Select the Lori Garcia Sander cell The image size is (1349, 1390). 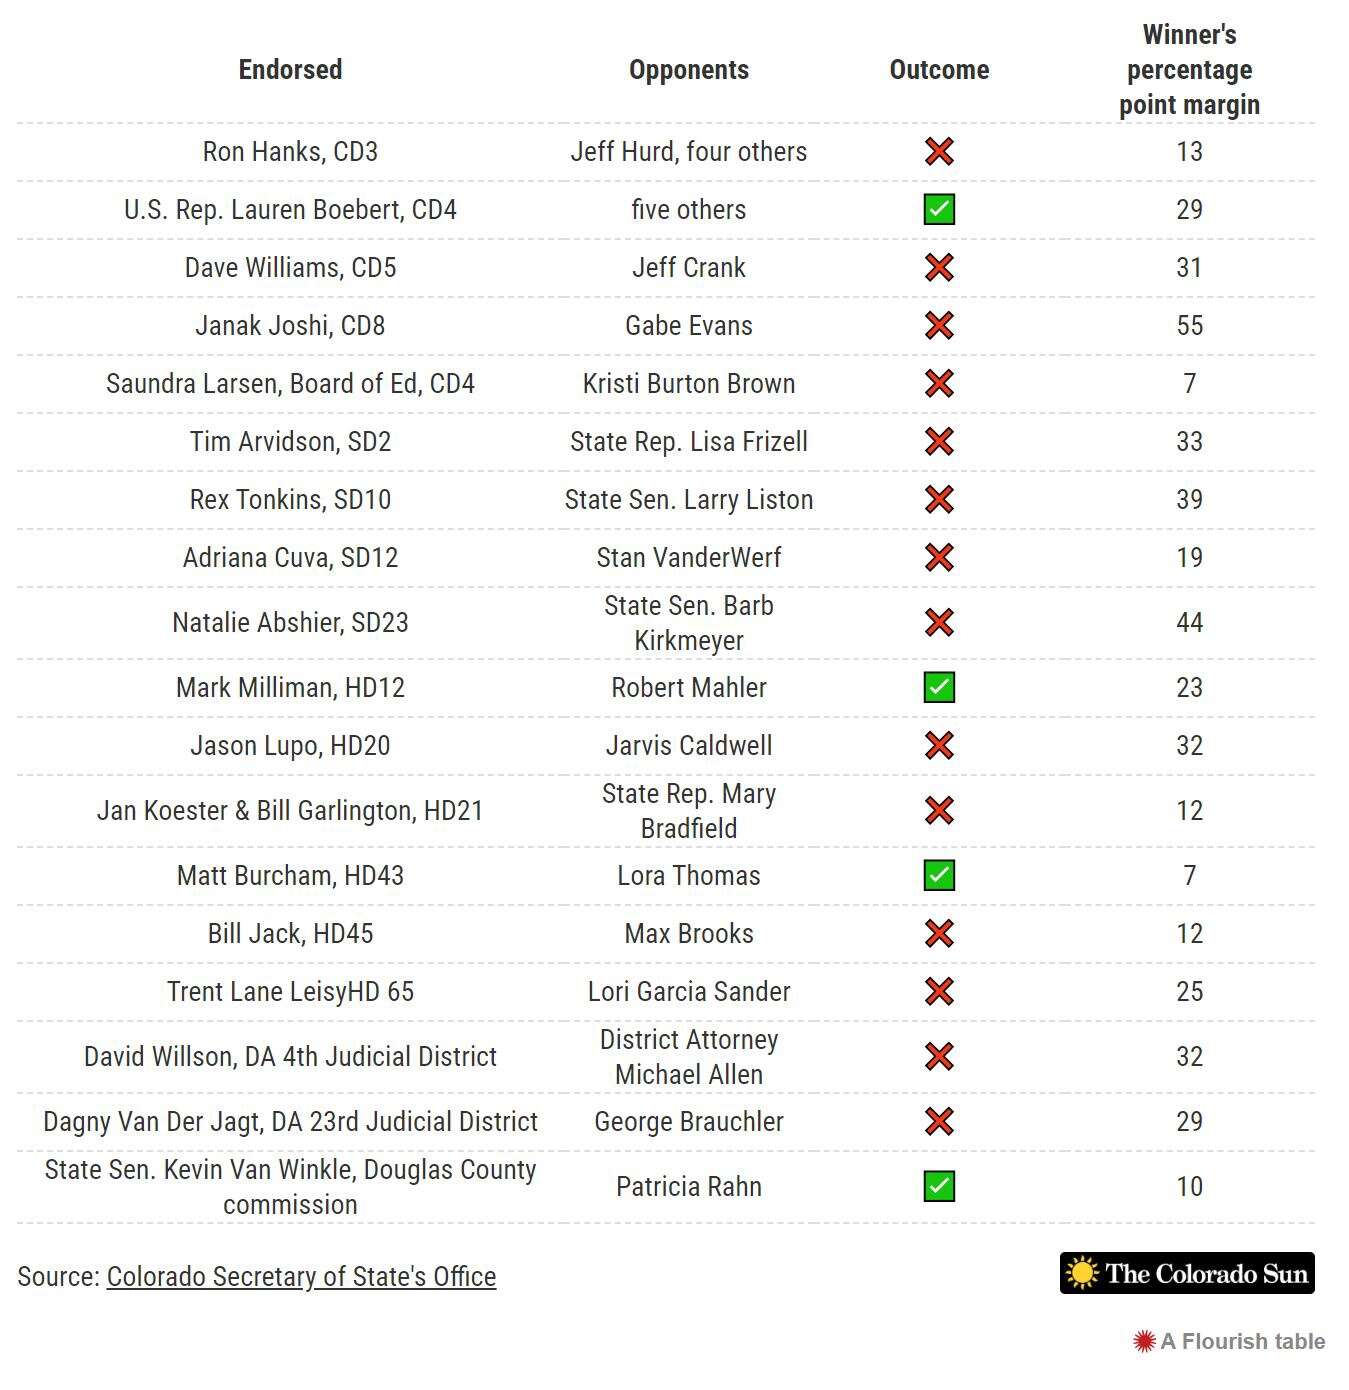pyautogui.click(x=689, y=992)
